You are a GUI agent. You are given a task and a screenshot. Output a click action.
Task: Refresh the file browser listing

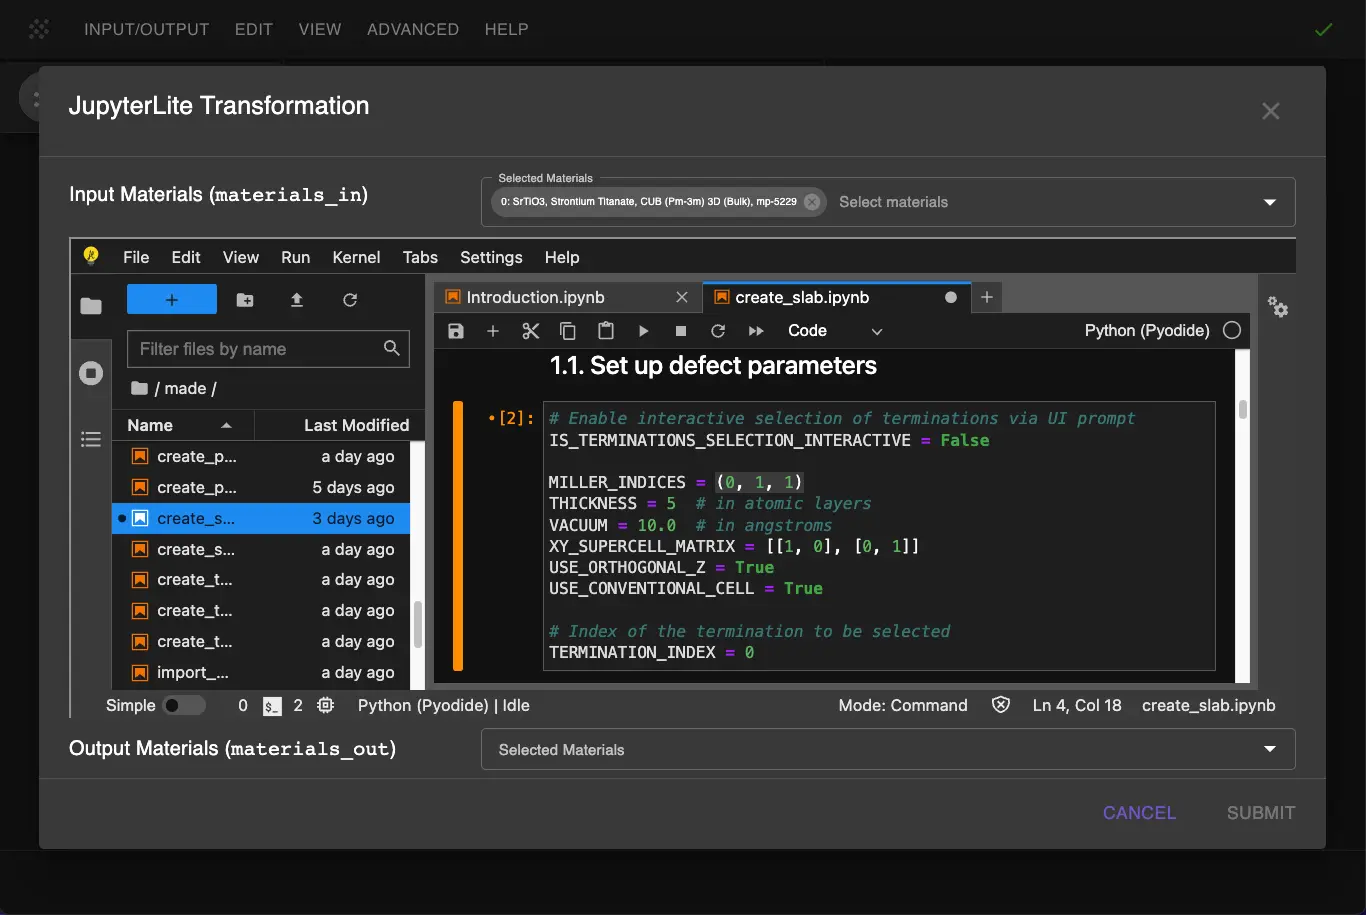(349, 299)
